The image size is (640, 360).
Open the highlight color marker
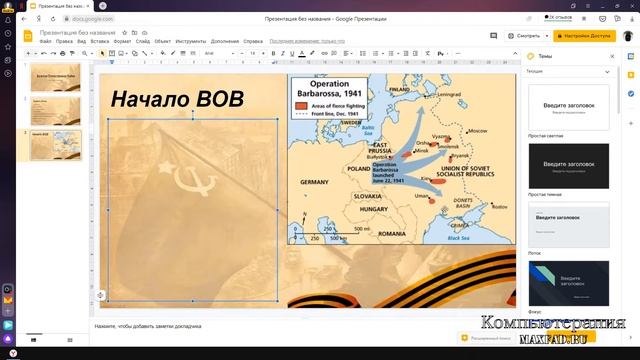point(312,53)
